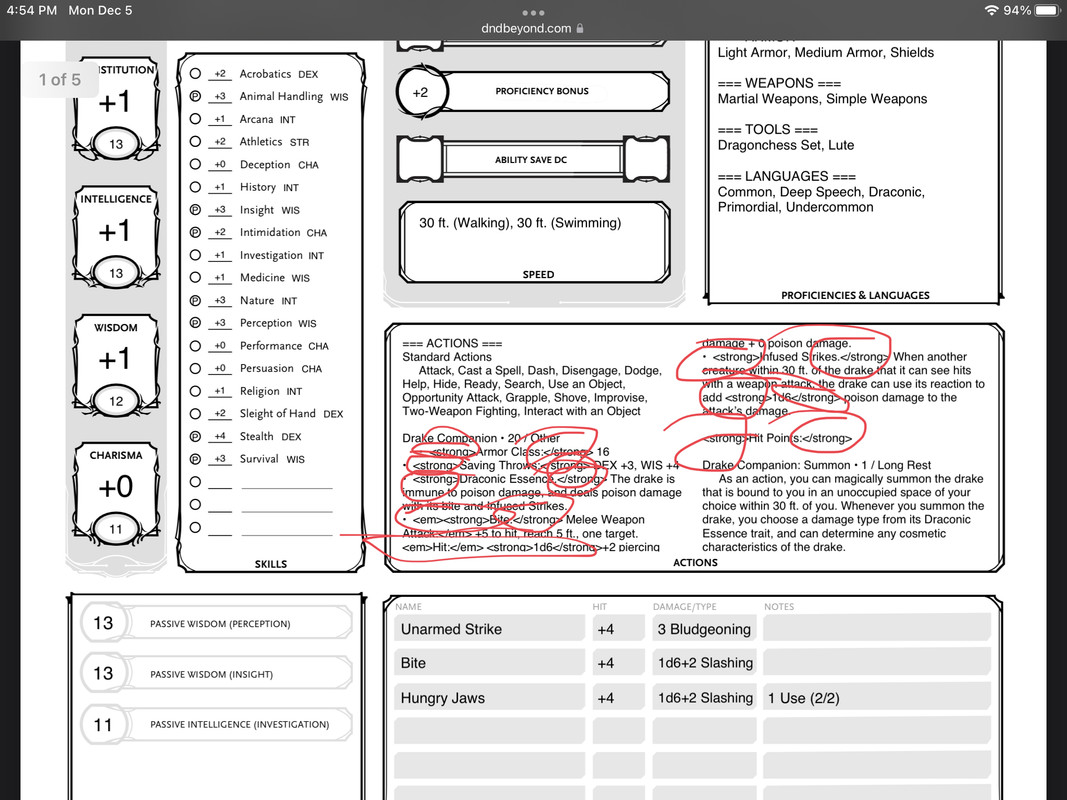Select Hungry Jaws +4 hit field
This screenshot has width=1067, height=800.
pos(619,698)
